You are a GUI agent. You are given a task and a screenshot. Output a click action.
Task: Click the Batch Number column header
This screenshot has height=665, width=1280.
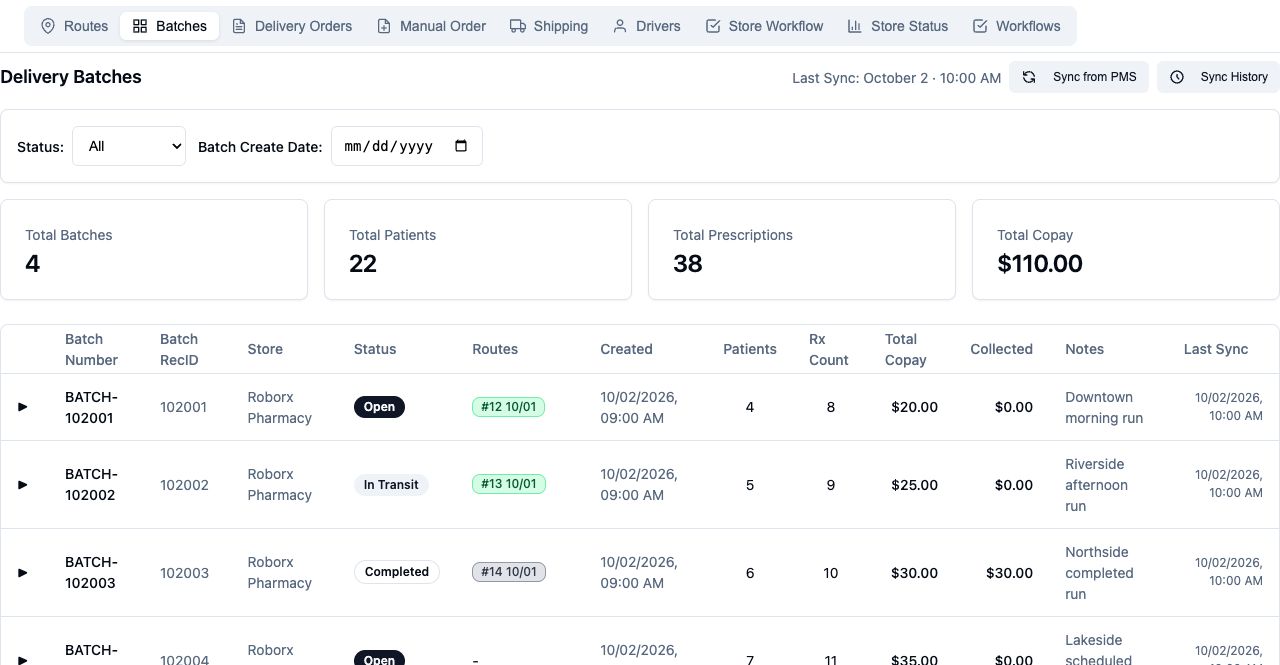(x=91, y=349)
